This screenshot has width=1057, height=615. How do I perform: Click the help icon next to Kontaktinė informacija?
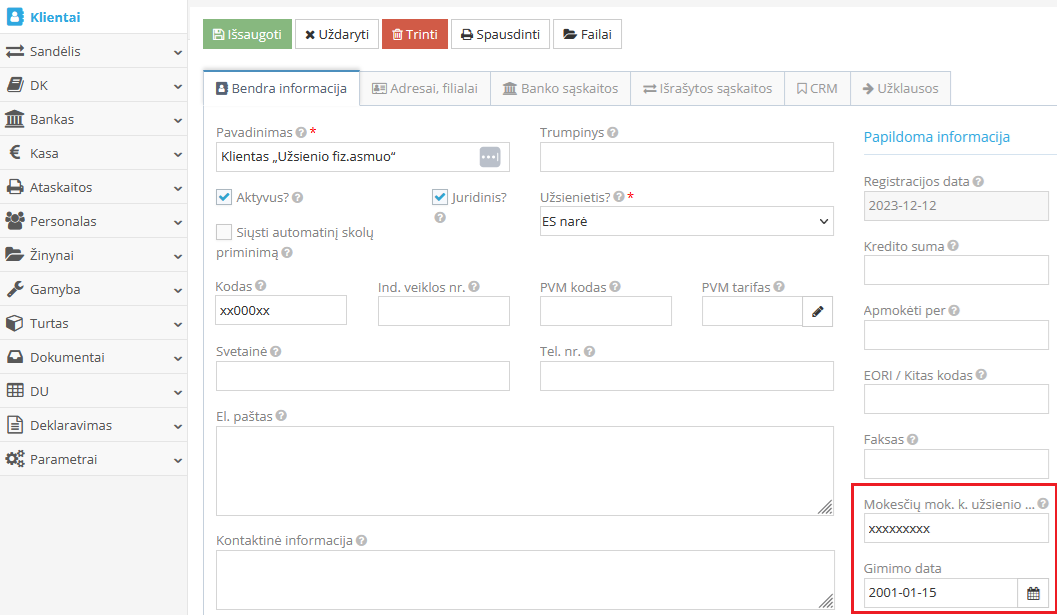[x=361, y=541]
